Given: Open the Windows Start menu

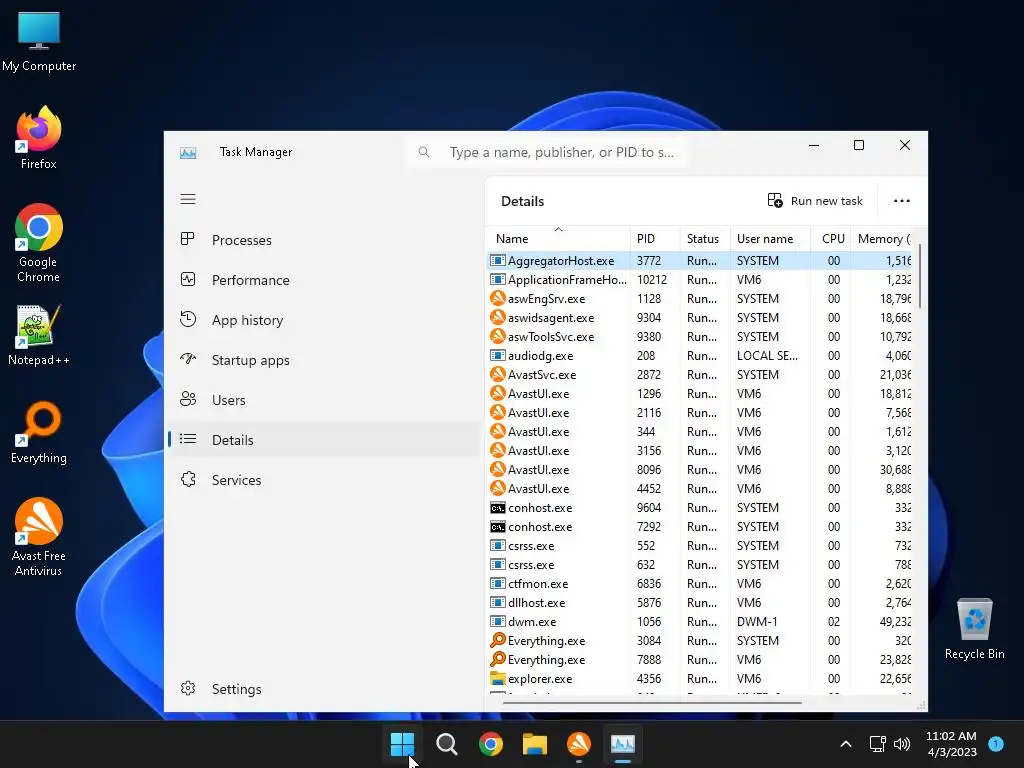Looking at the screenshot, I should (x=402, y=744).
